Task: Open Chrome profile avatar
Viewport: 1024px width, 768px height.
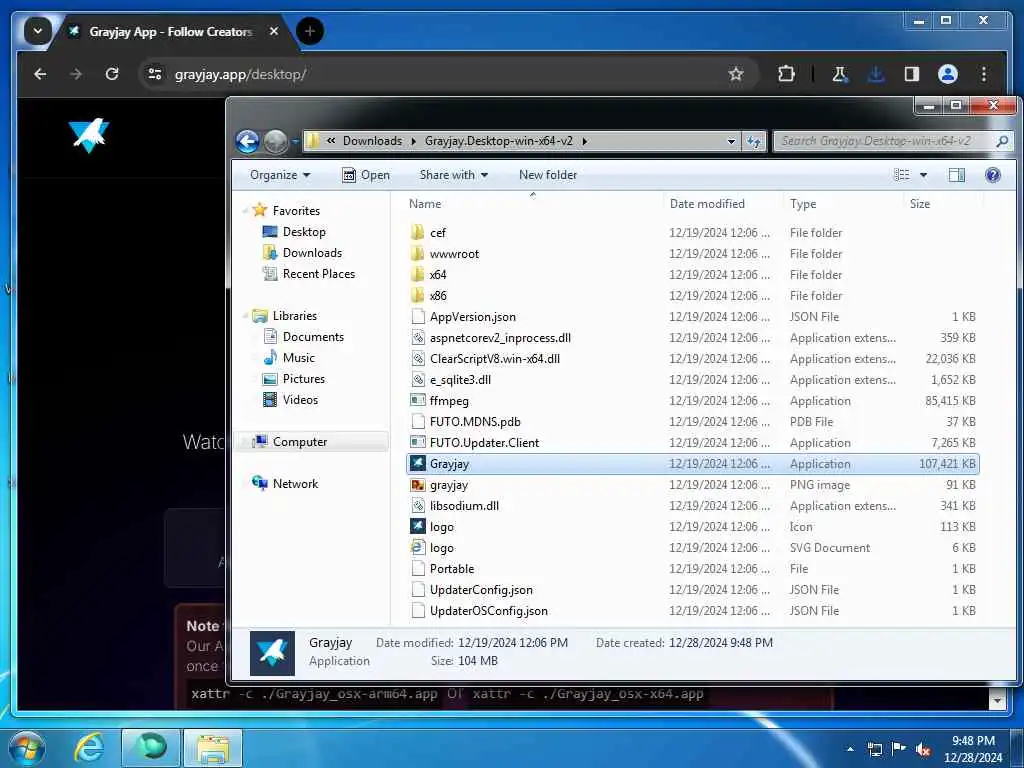Action: pos(948,74)
